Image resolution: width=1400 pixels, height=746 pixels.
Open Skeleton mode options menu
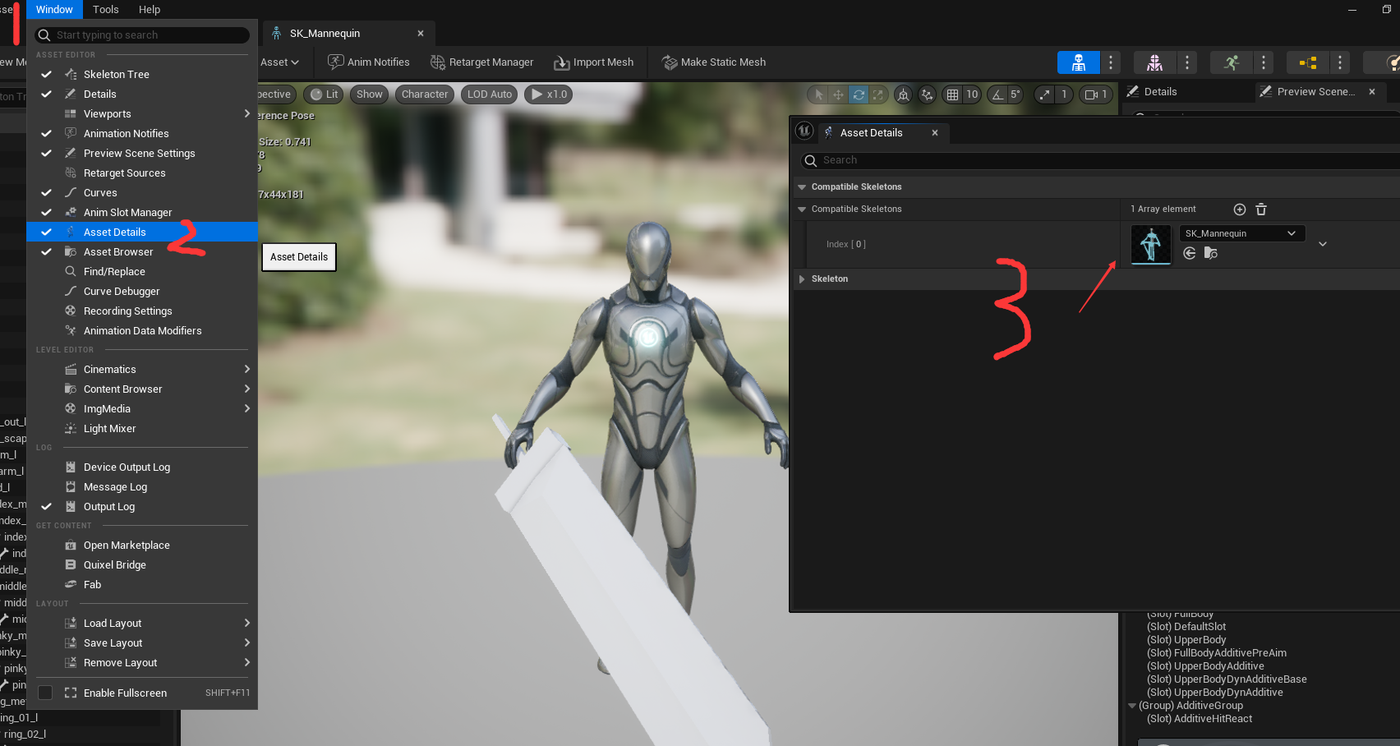1109,62
